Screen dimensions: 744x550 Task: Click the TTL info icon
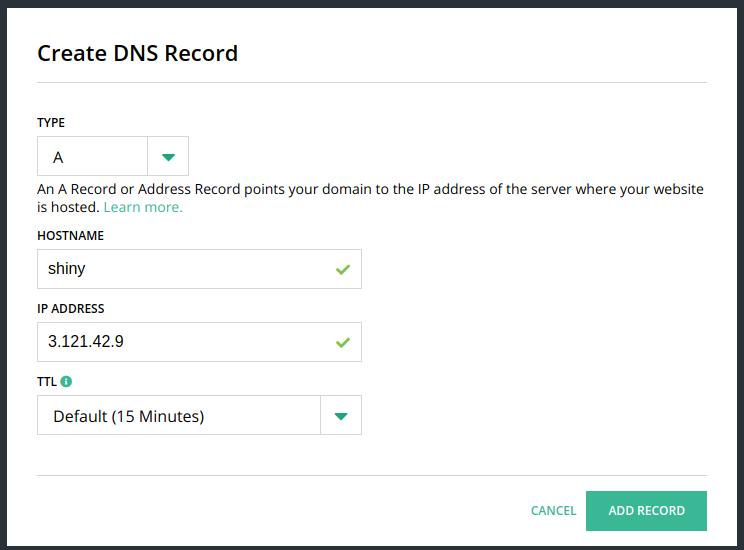(x=66, y=381)
